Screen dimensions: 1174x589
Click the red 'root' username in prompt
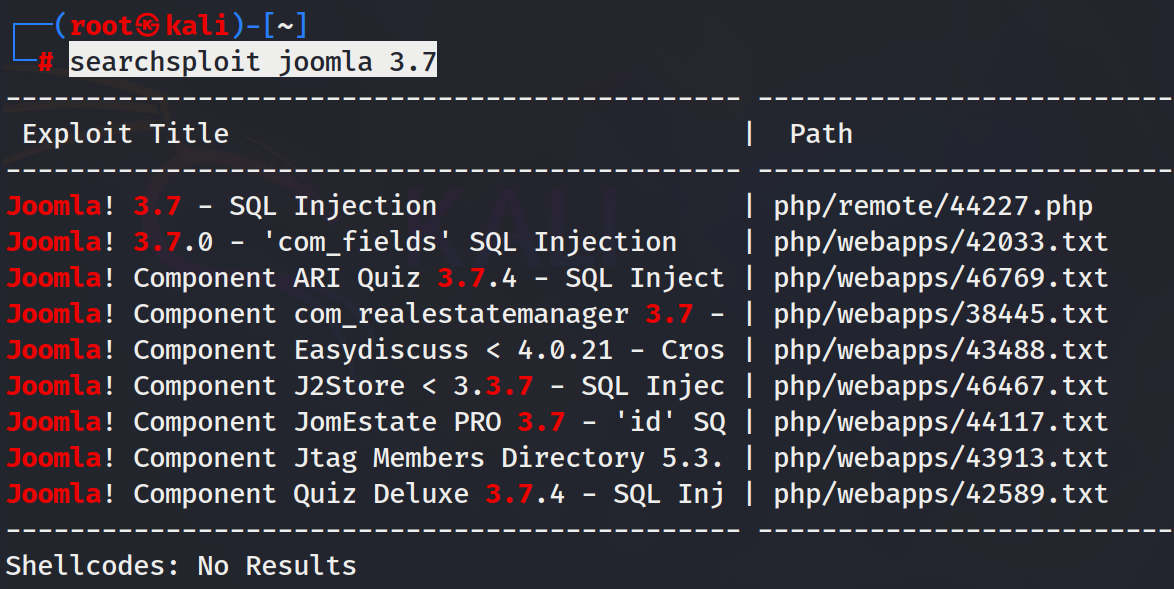[102, 27]
